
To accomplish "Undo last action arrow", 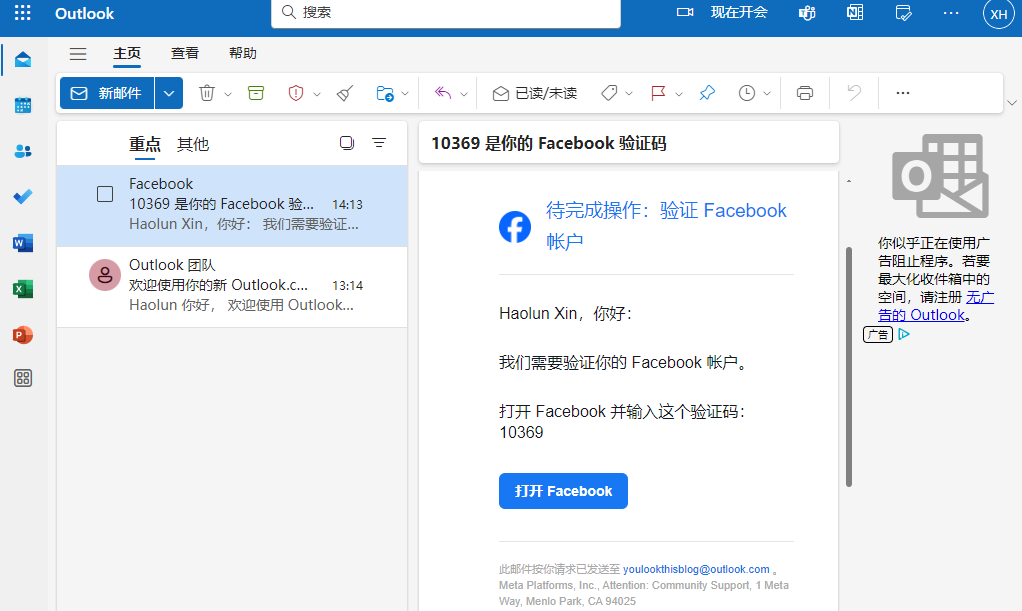I will tap(854, 93).
